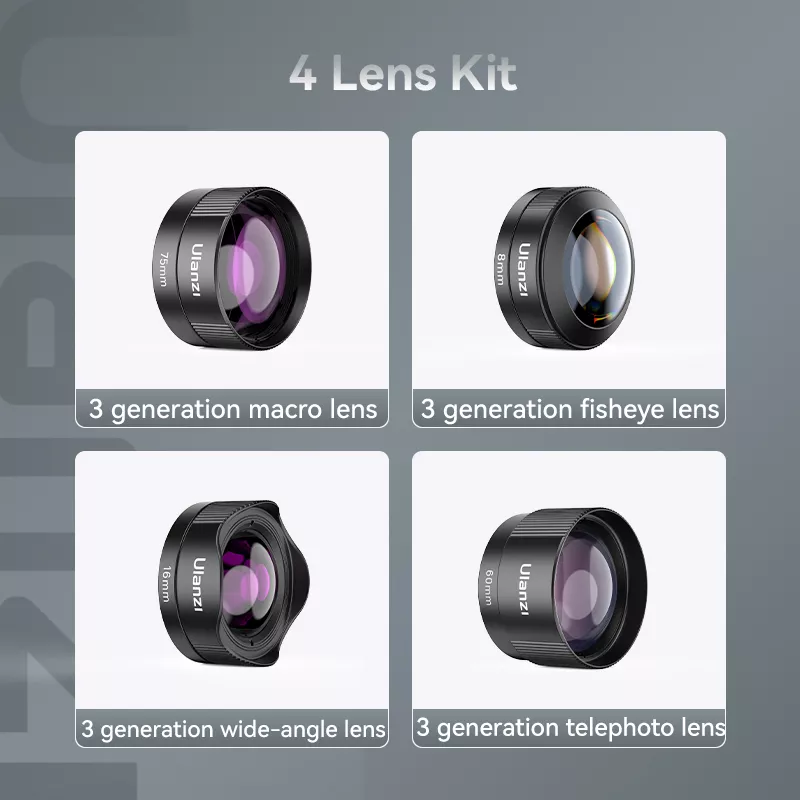The height and width of the screenshot is (800, 800).
Task: Select the '3 generation macro lens' label
Action: pos(233,409)
